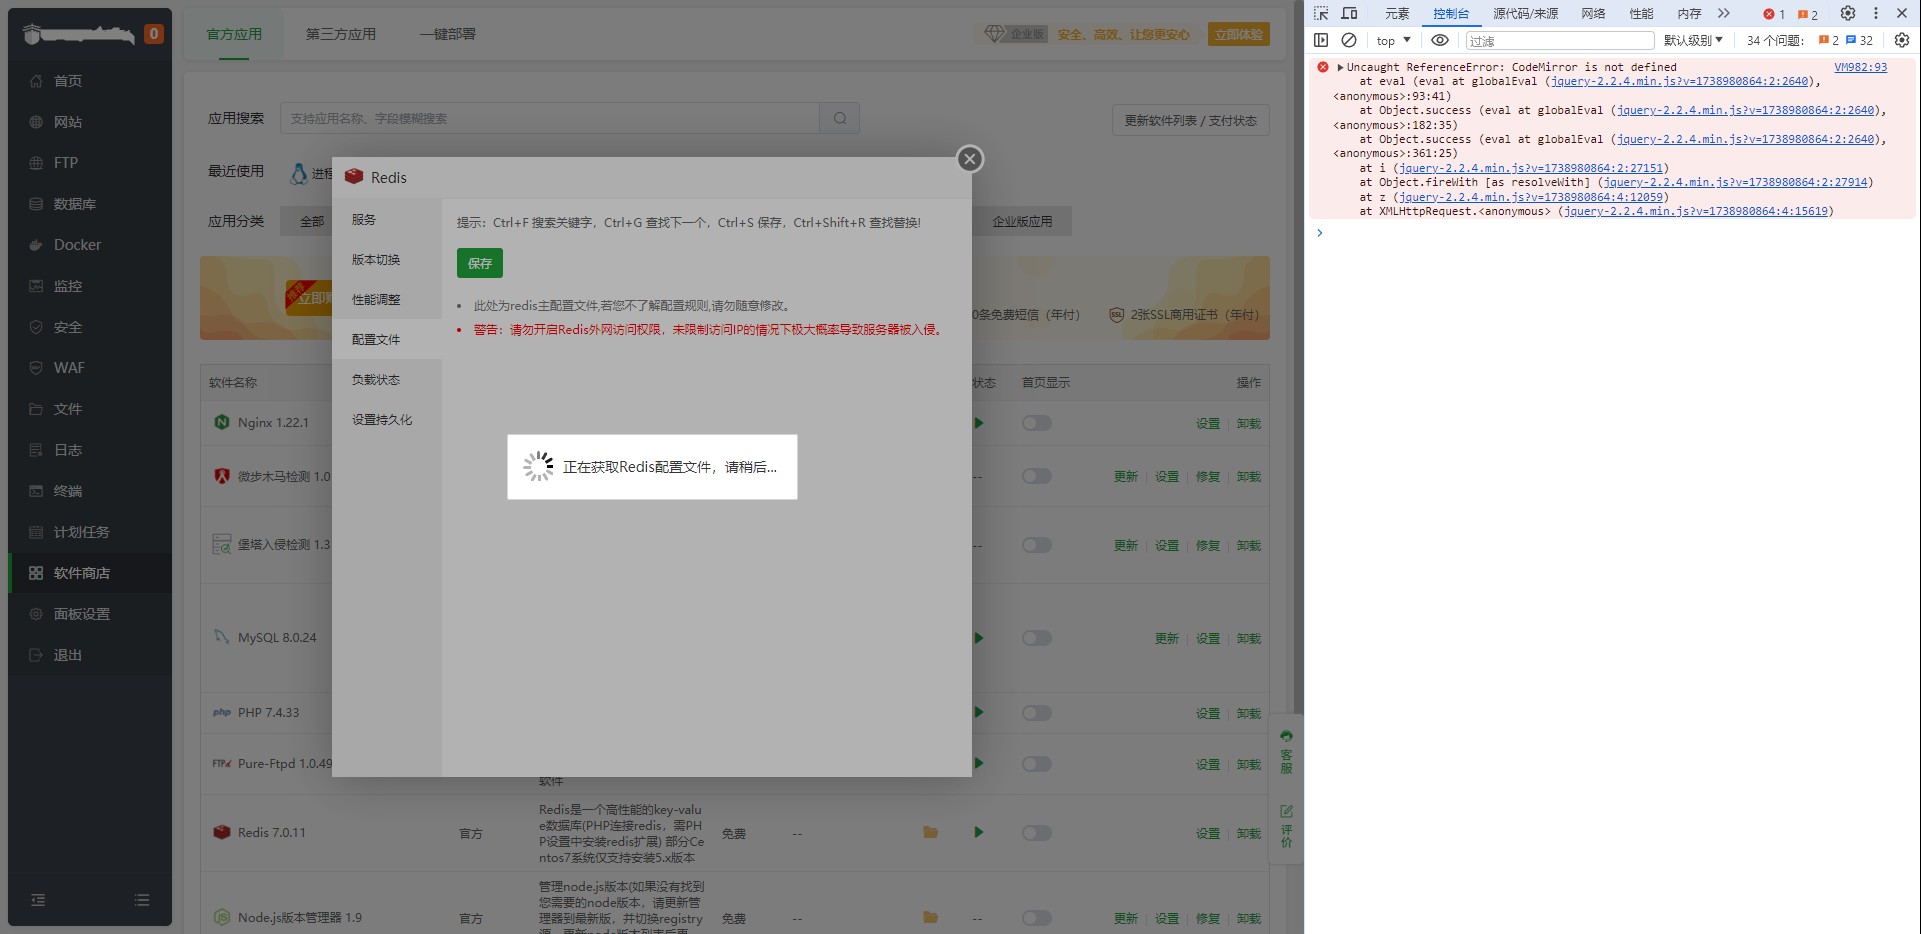This screenshot has width=1921, height=934.
Task: Open 性能调整 tab in Redis dialog
Action: (x=386, y=300)
